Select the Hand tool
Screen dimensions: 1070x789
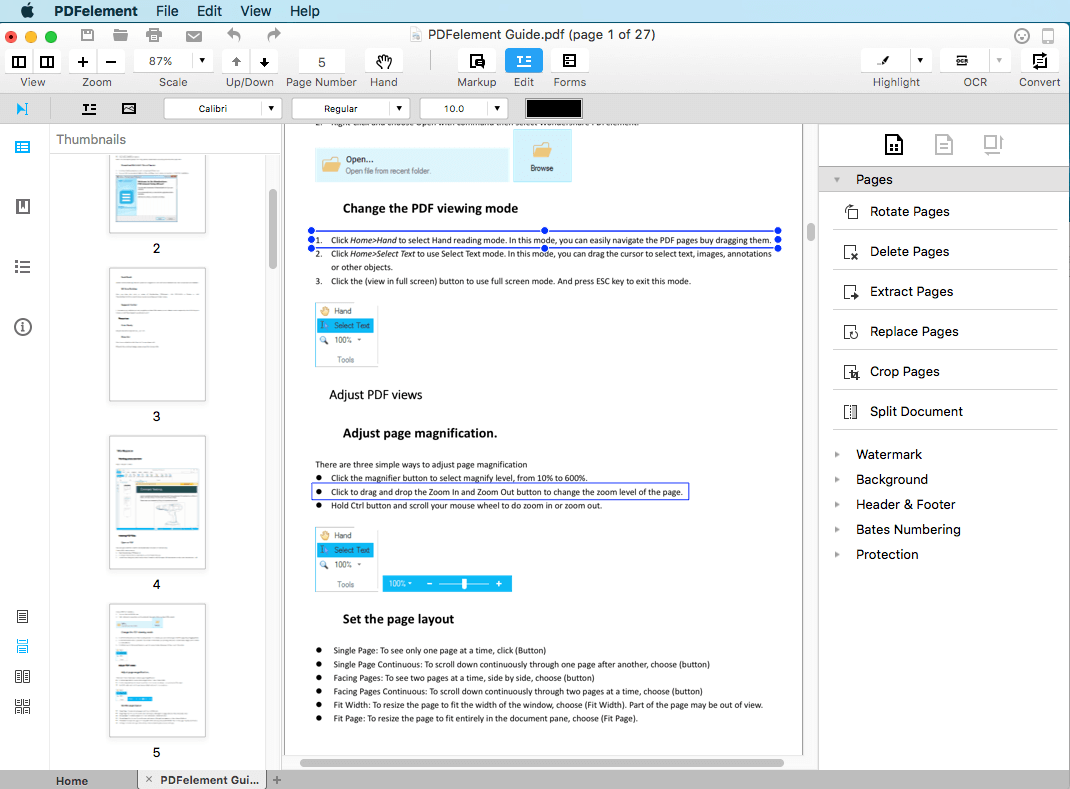[x=384, y=62]
